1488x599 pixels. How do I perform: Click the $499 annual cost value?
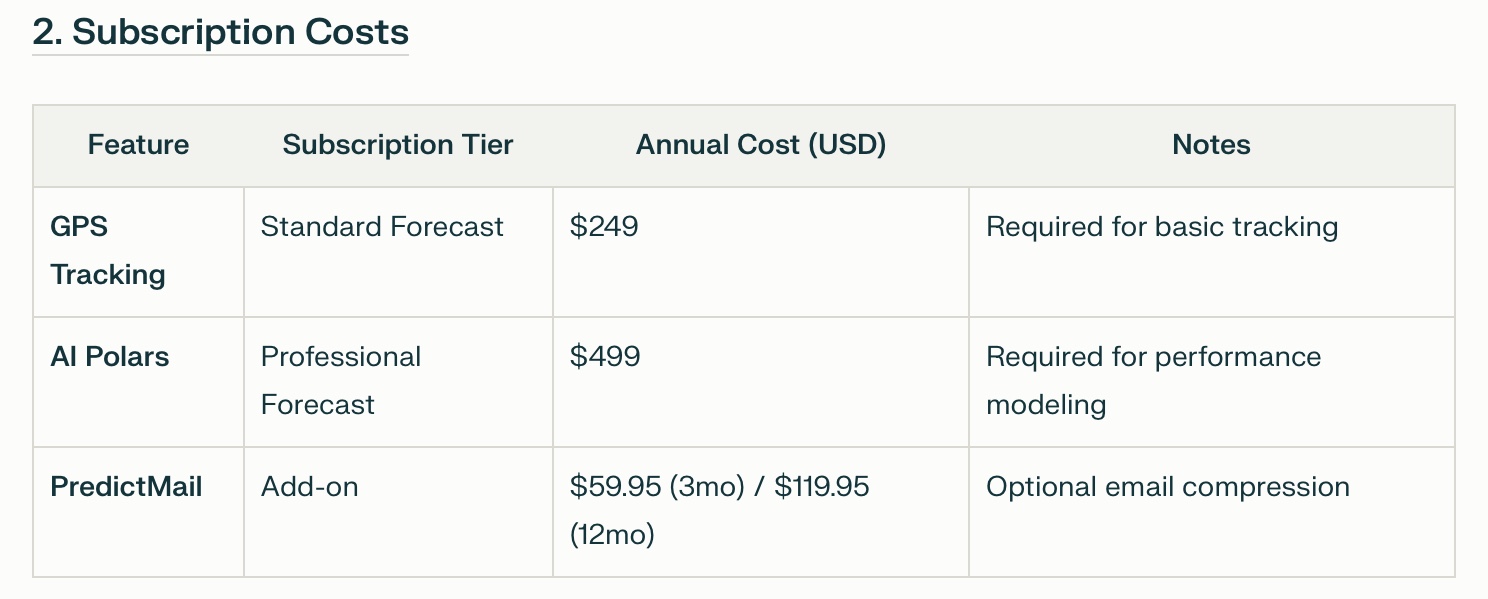(x=605, y=357)
